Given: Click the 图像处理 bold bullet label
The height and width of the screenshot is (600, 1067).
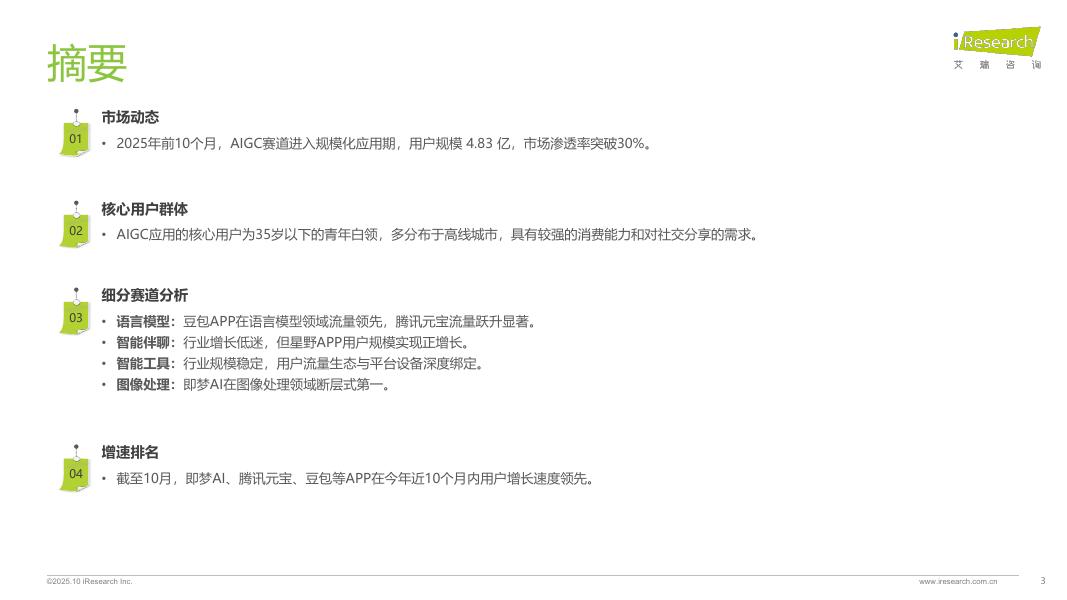Looking at the screenshot, I should click(x=143, y=385).
